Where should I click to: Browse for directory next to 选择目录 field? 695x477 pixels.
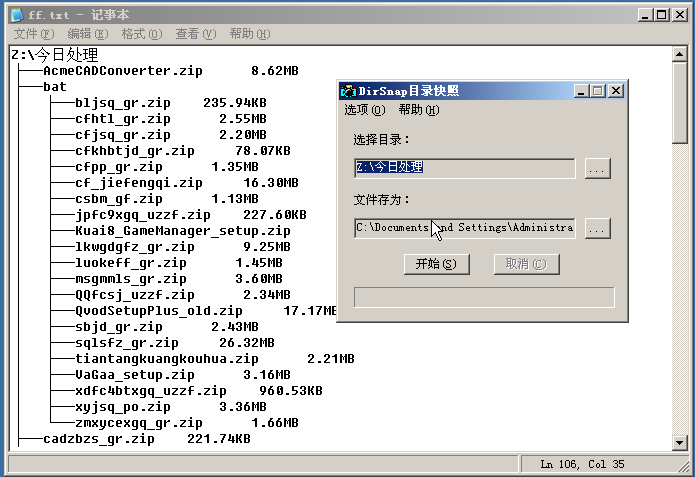(x=597, y=168)
